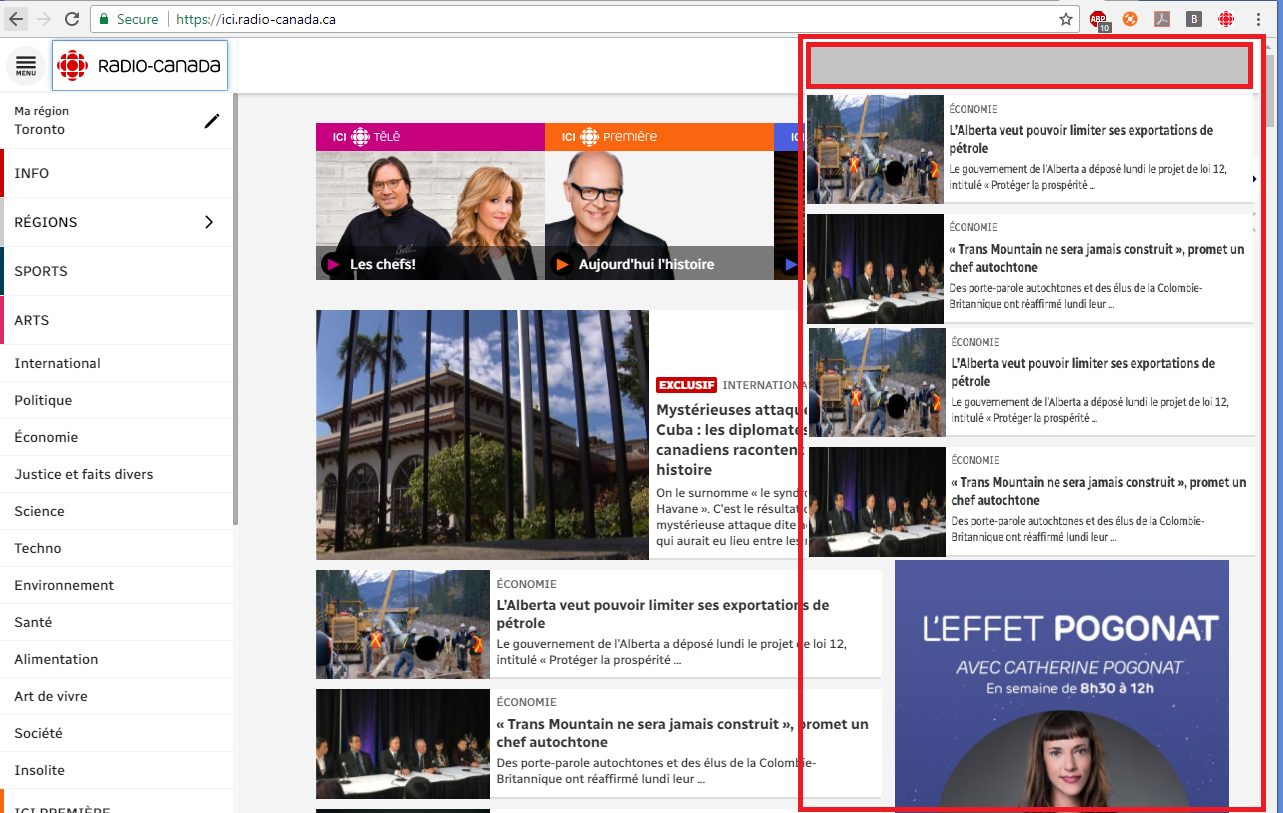Click the Radio-Canada logo
1283x813 pixels.
pos(140,66)
